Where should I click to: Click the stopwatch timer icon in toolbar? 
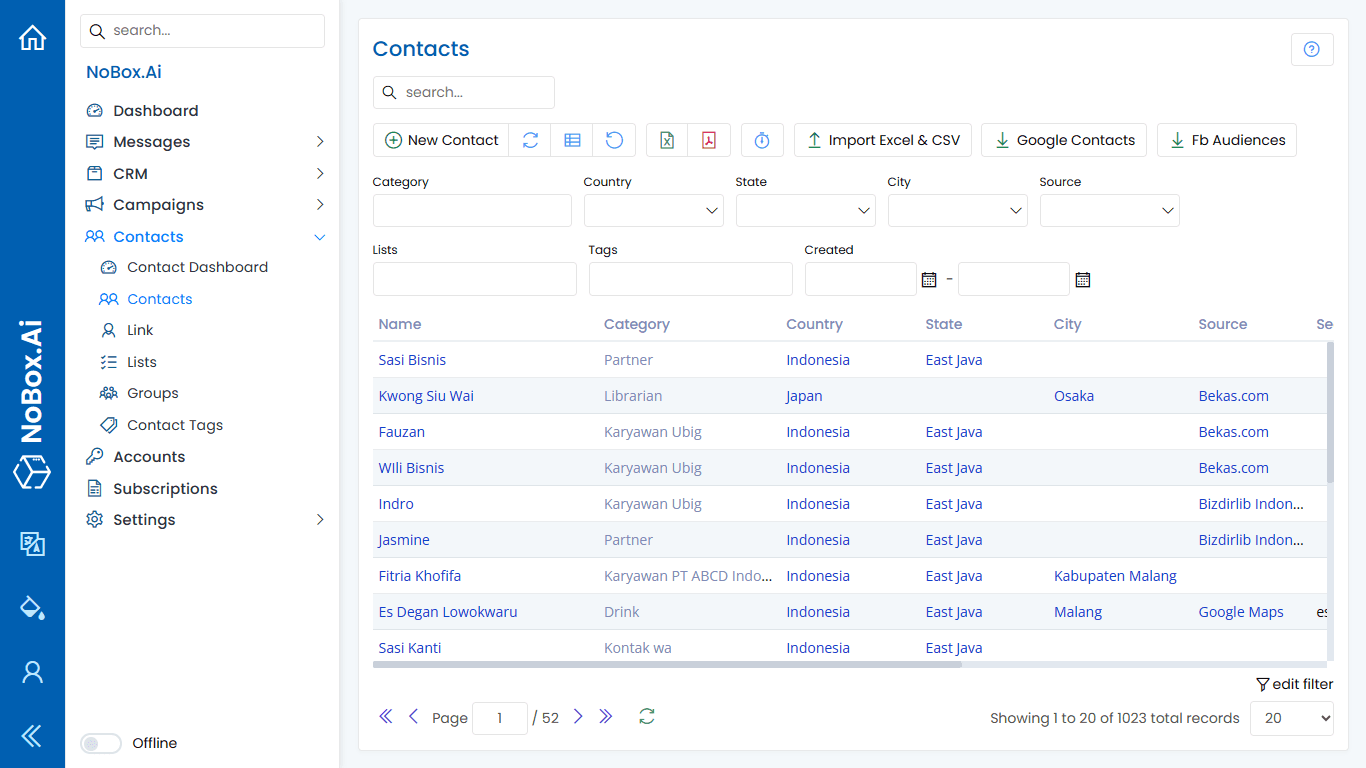pyautogui.click(x=762, y=140)
